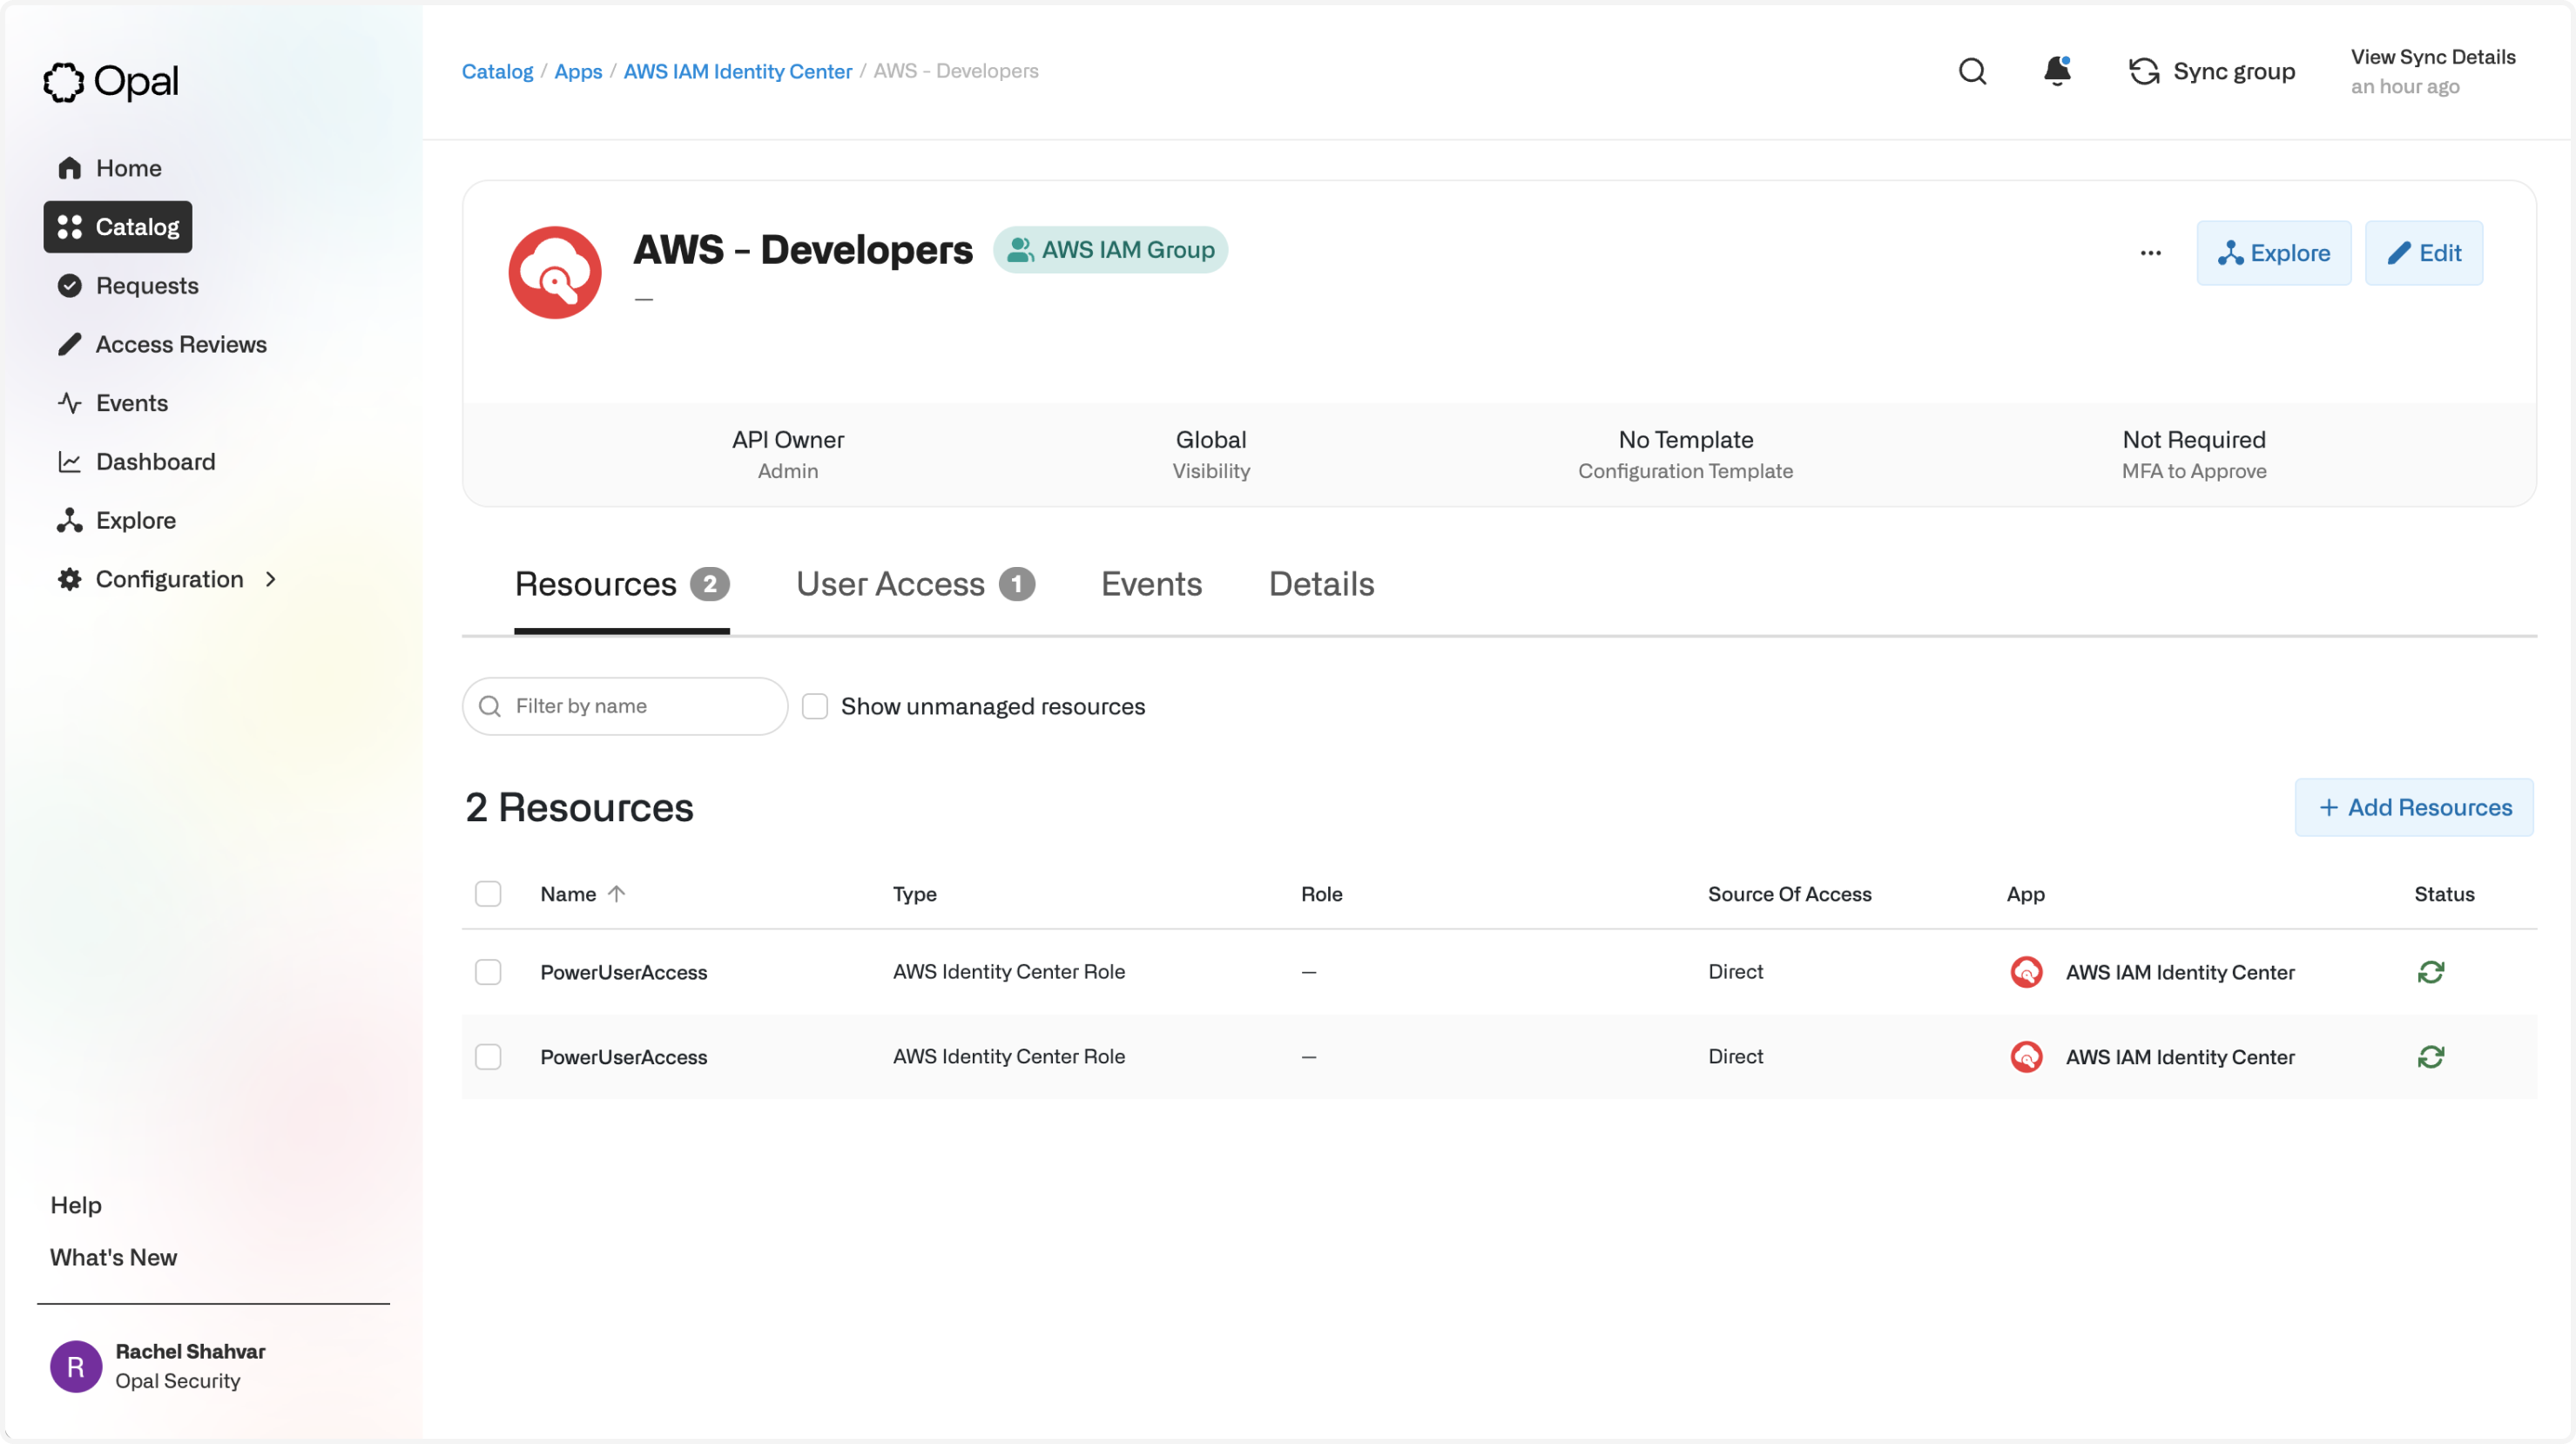Open the second PowerUserAccess resource name
The width and height of the screenshot is (2576, 1444).
tap(623, 1057)
